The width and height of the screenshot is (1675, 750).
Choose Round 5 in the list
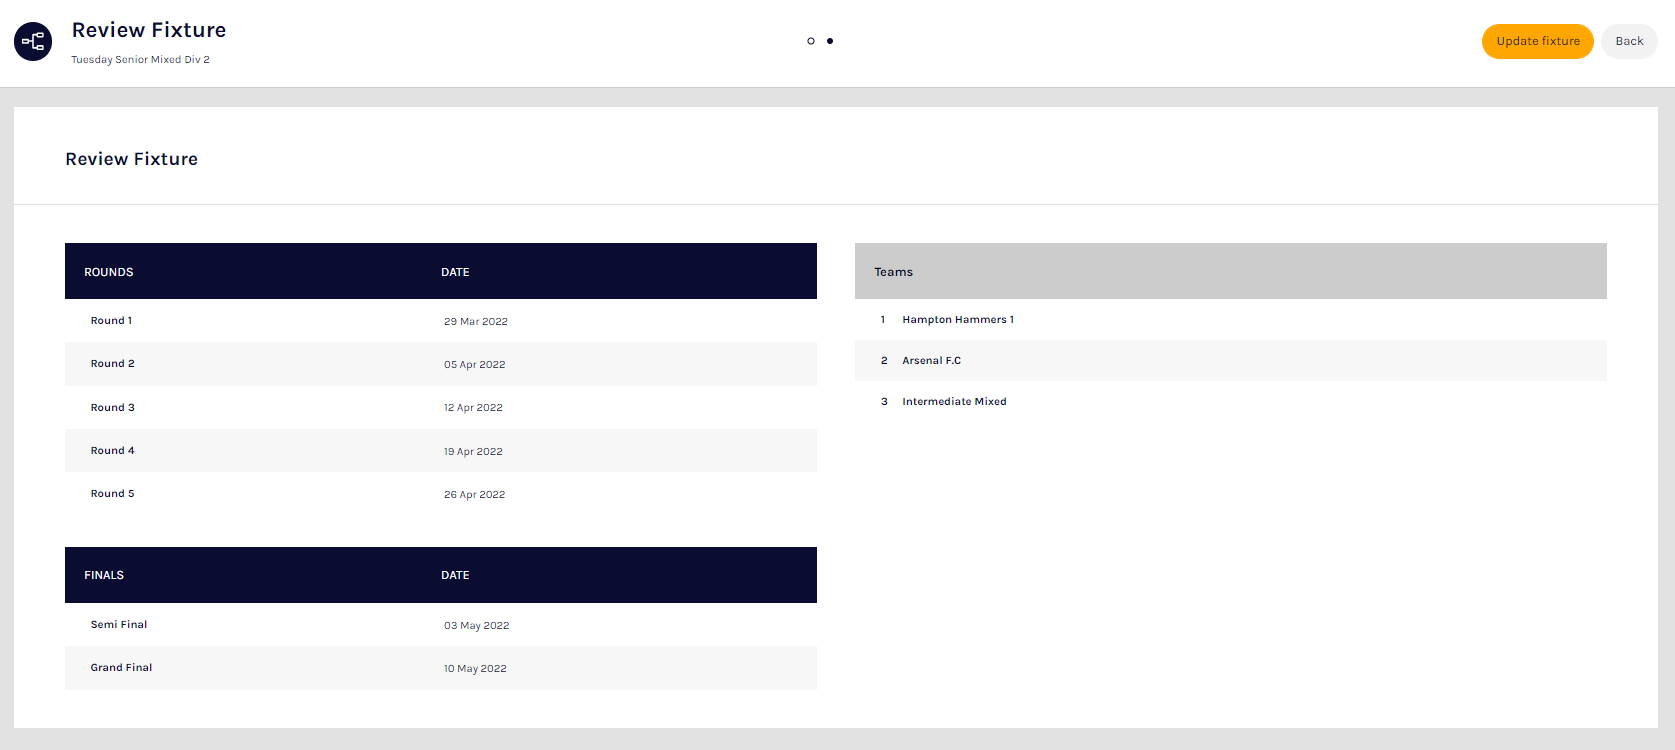(112, 494)
